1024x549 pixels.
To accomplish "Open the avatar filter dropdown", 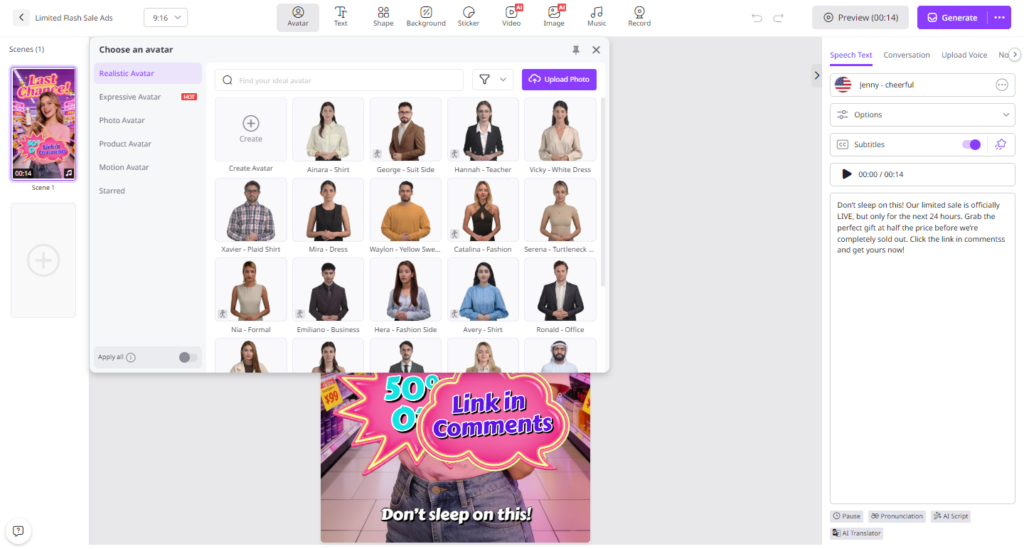I will click(492, 80).
